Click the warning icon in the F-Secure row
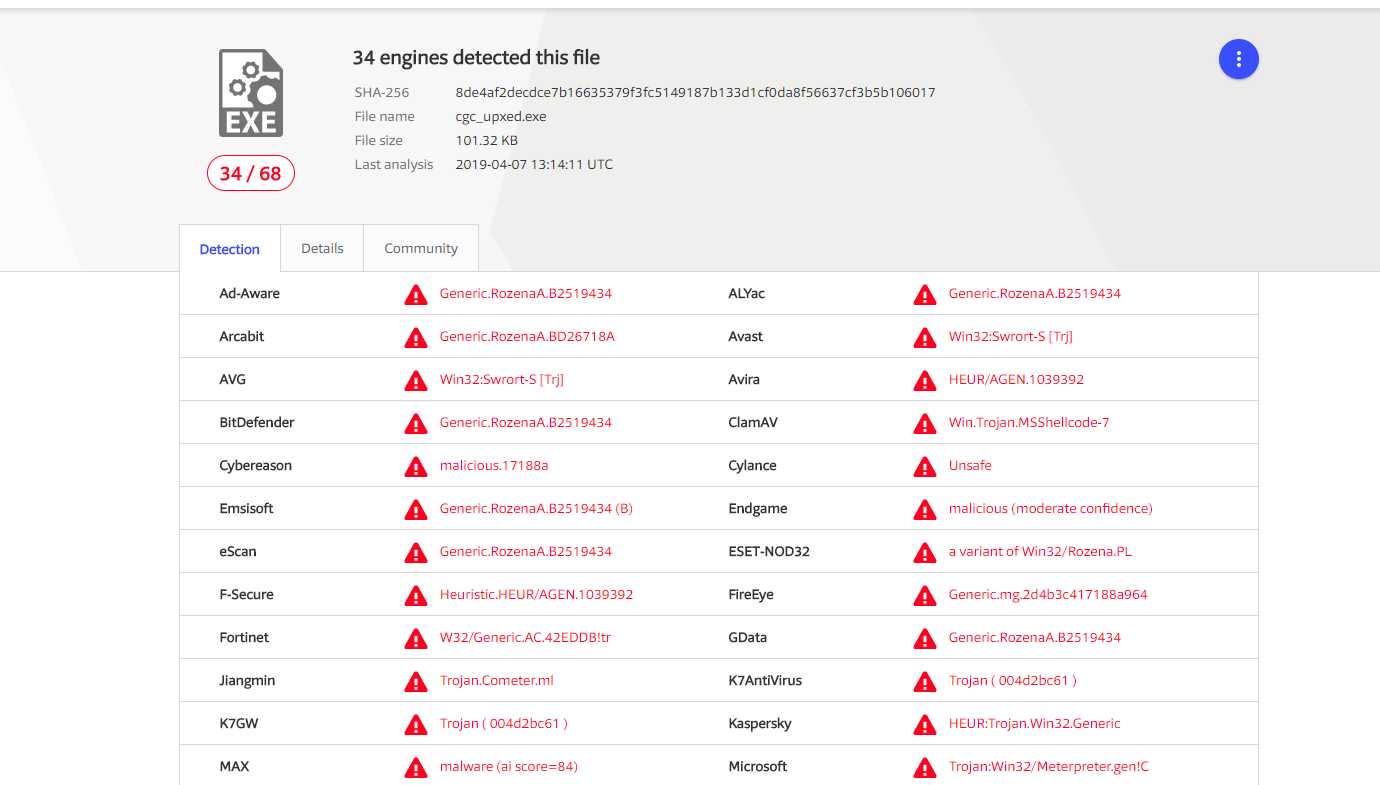 (x=416, y=595)
